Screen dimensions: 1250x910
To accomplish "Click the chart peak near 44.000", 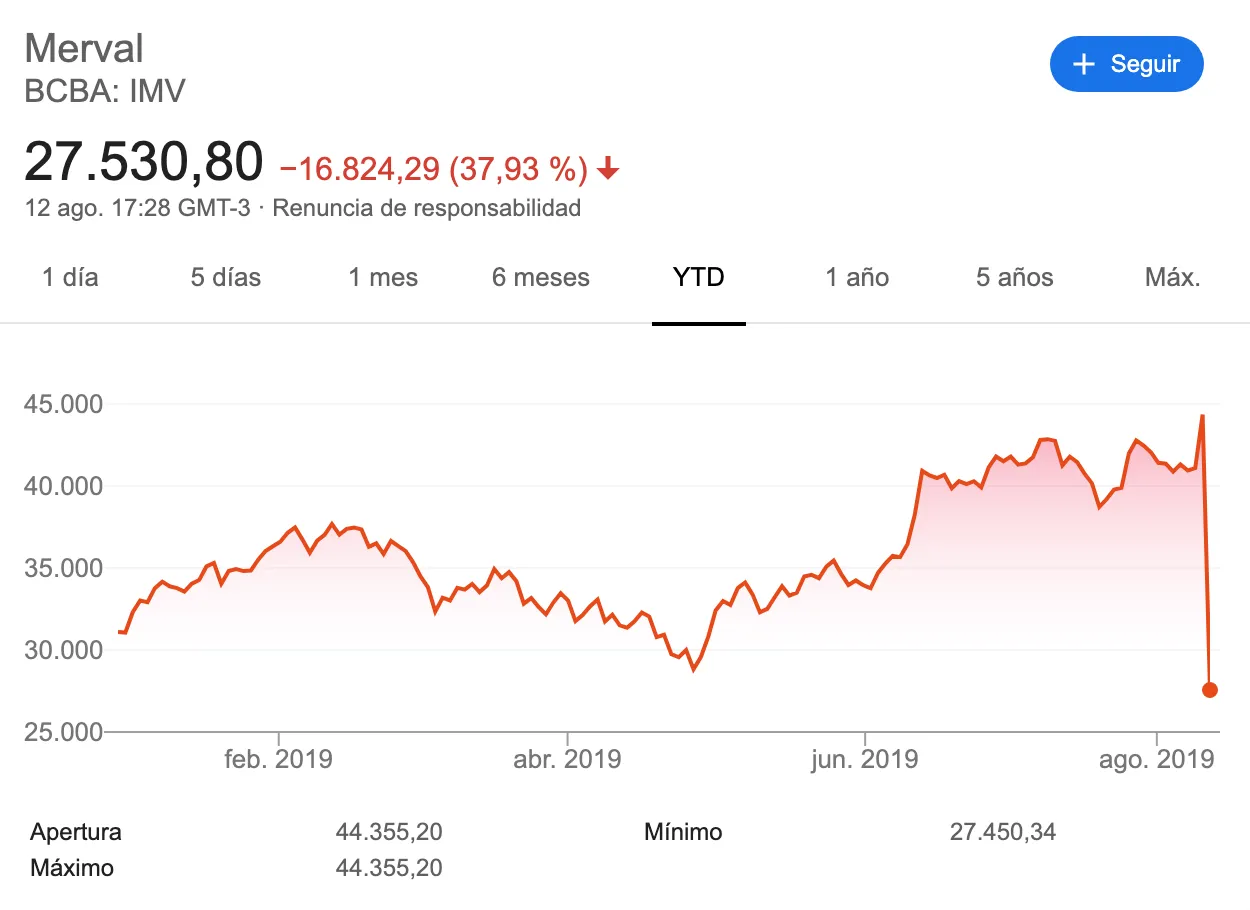I will (x=1202, y=416).
